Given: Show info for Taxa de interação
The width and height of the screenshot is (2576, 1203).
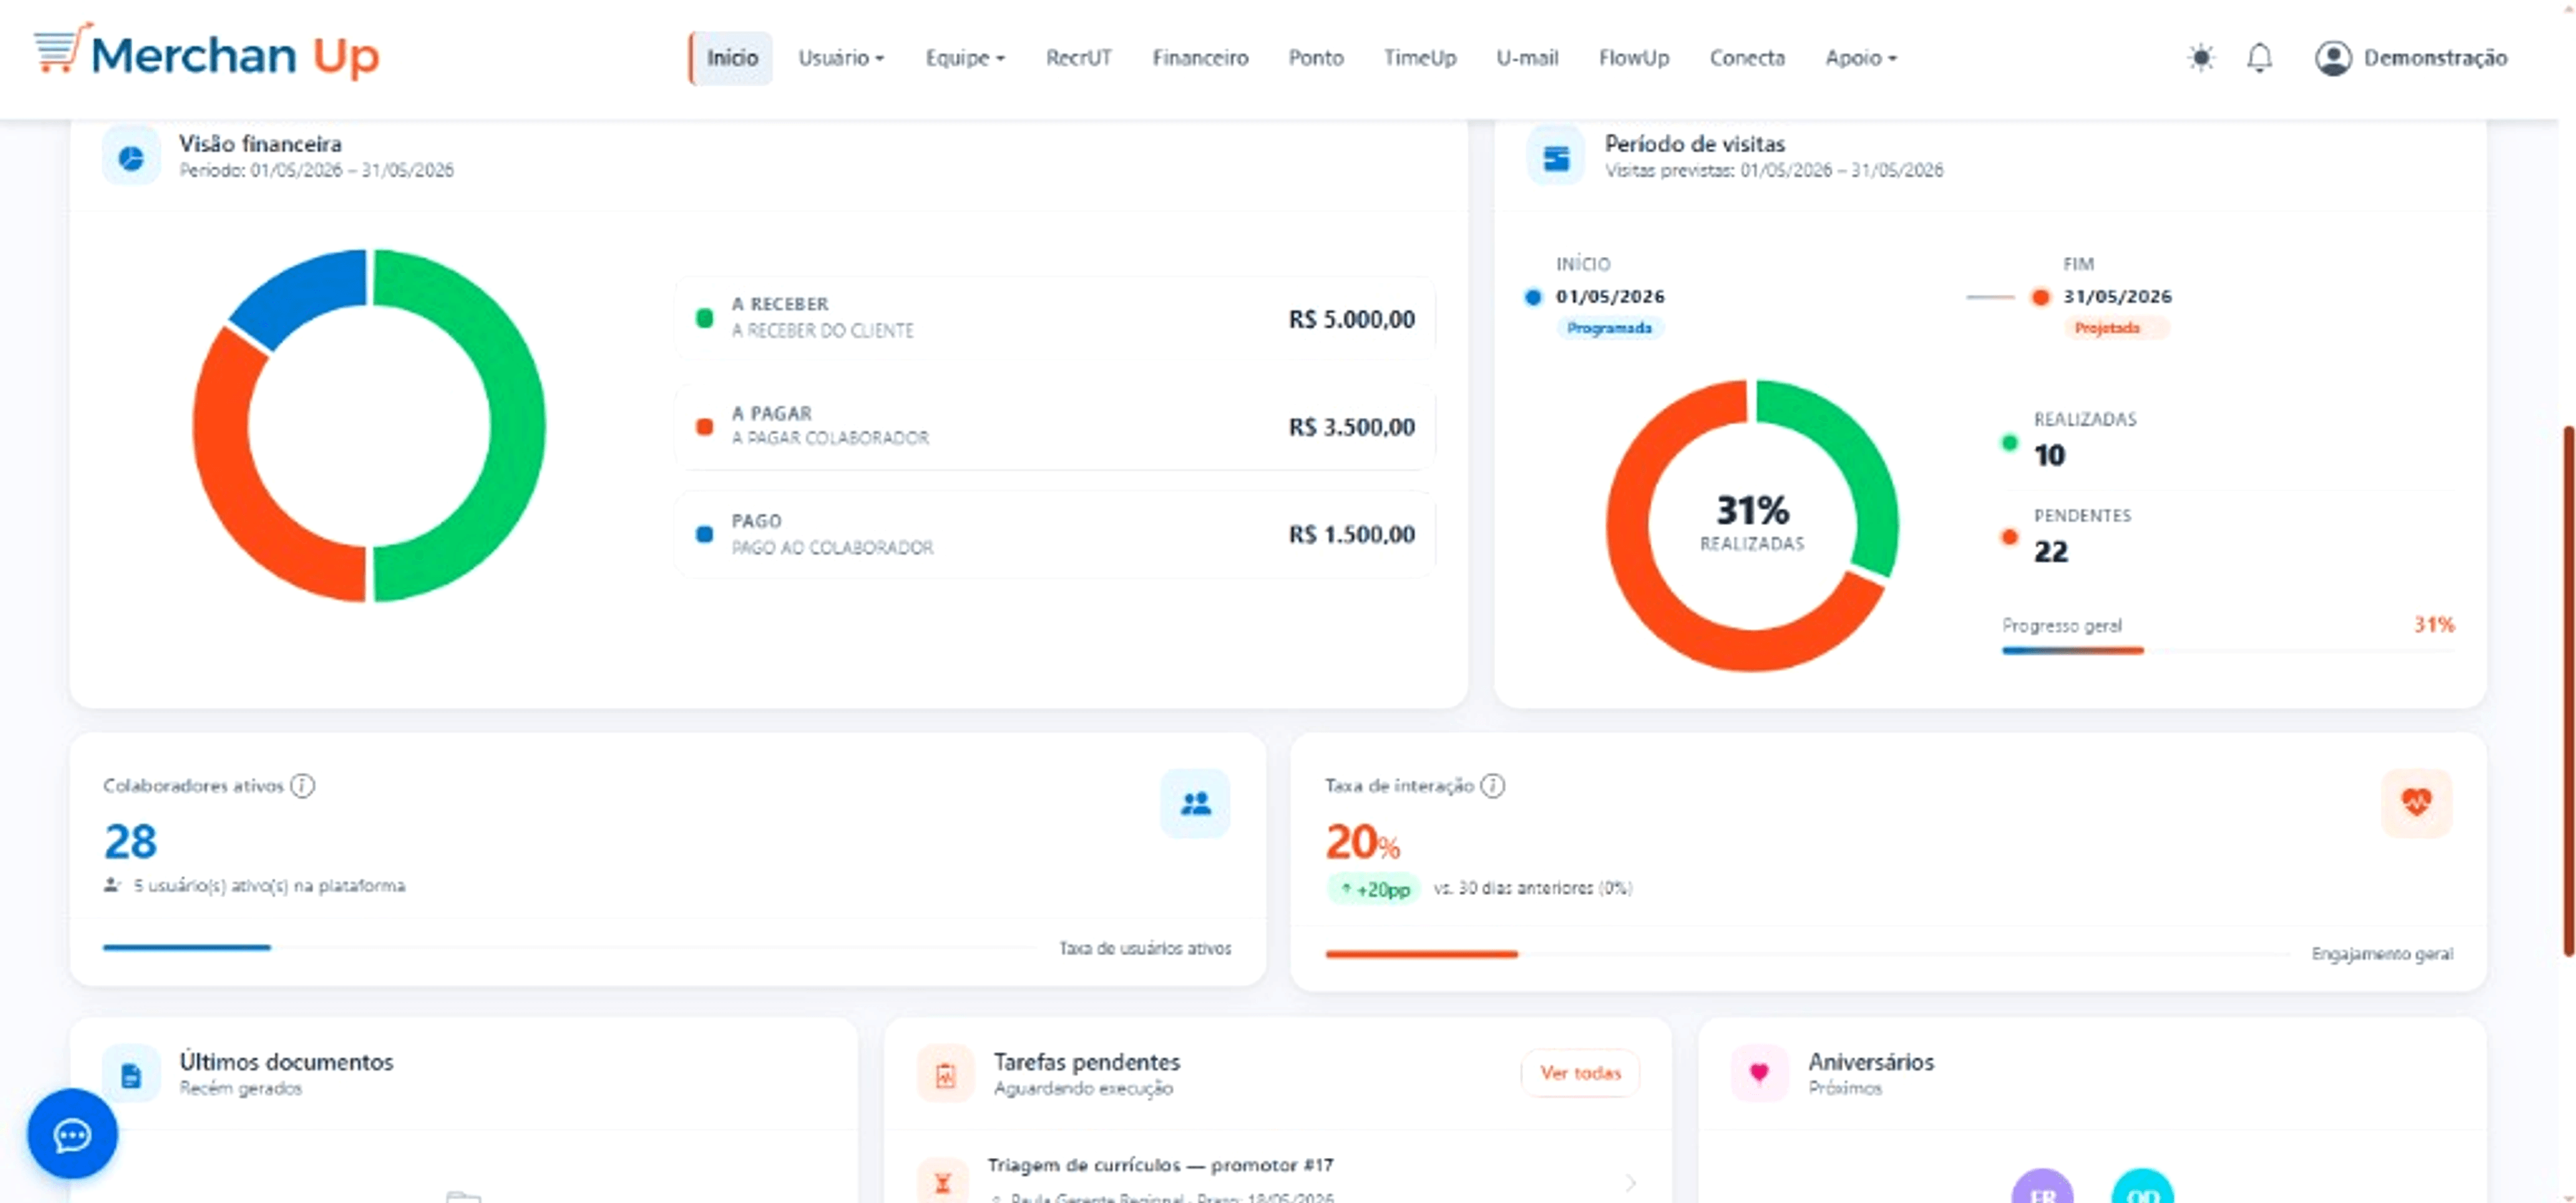Looking at the screenshot, I should [1492, 786].
